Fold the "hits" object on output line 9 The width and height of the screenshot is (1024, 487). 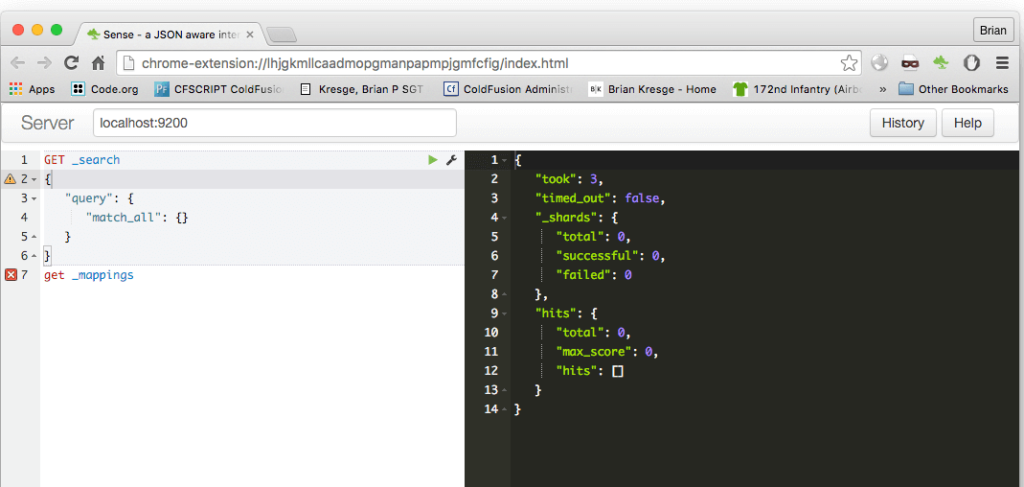tap(505, 313)
